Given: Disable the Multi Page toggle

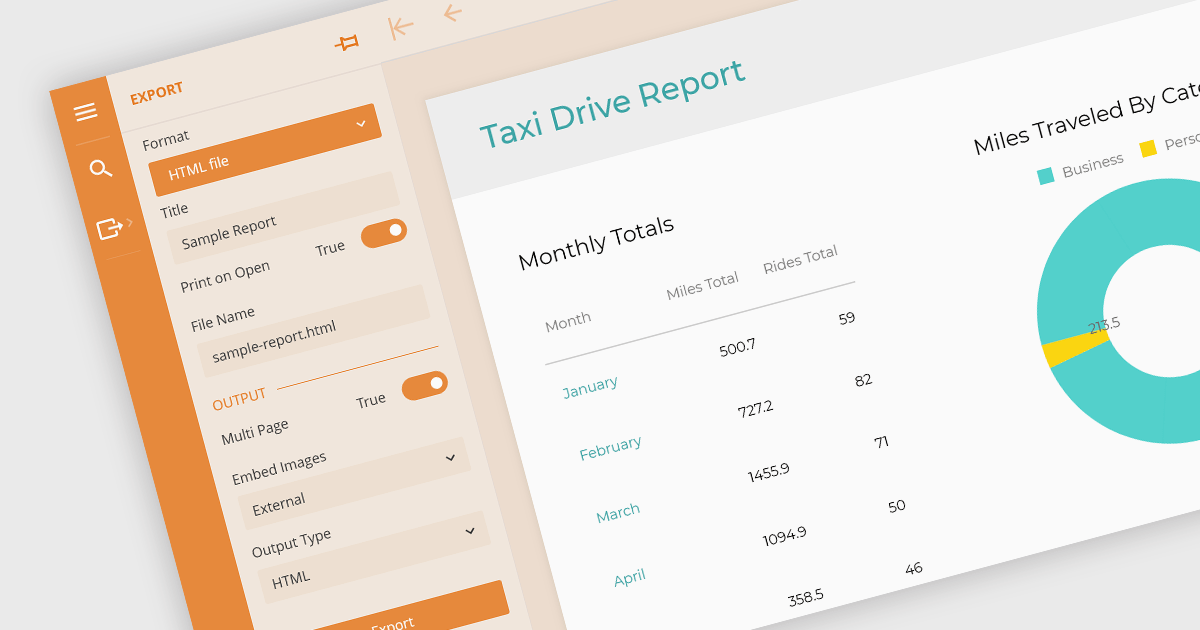Looking at the screenshot, I should [425, 385].
